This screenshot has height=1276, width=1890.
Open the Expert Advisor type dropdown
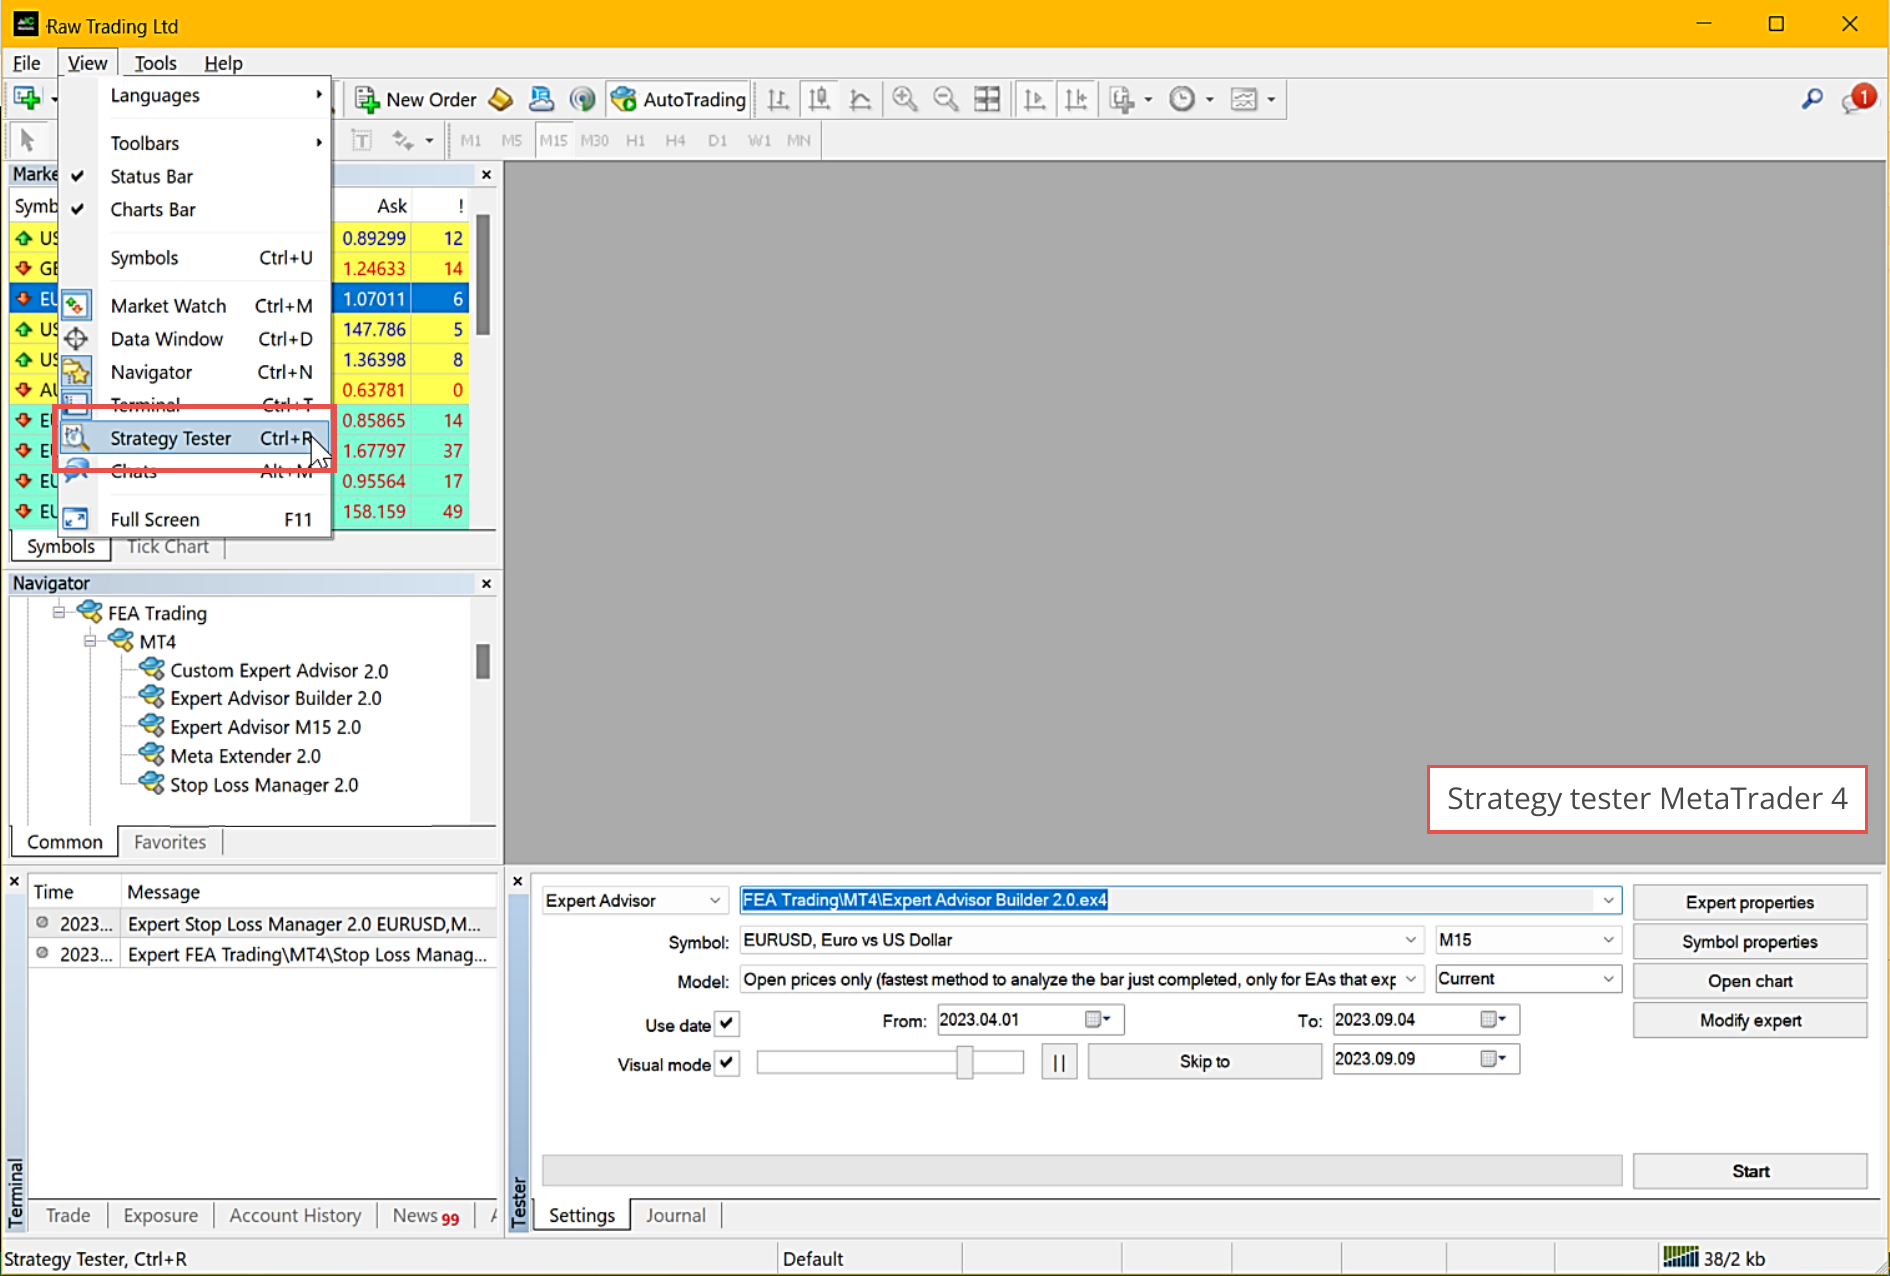633,900
